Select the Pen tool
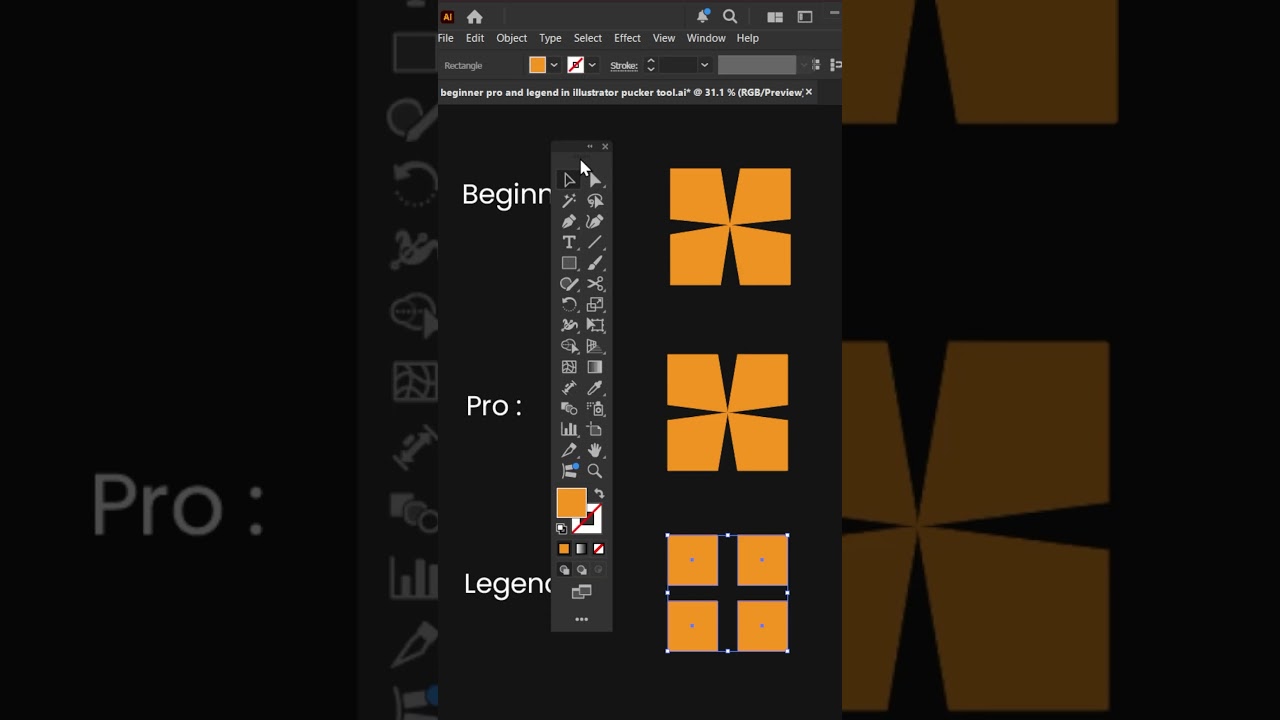The image size is (1280, 720). [x=569, y=222]
